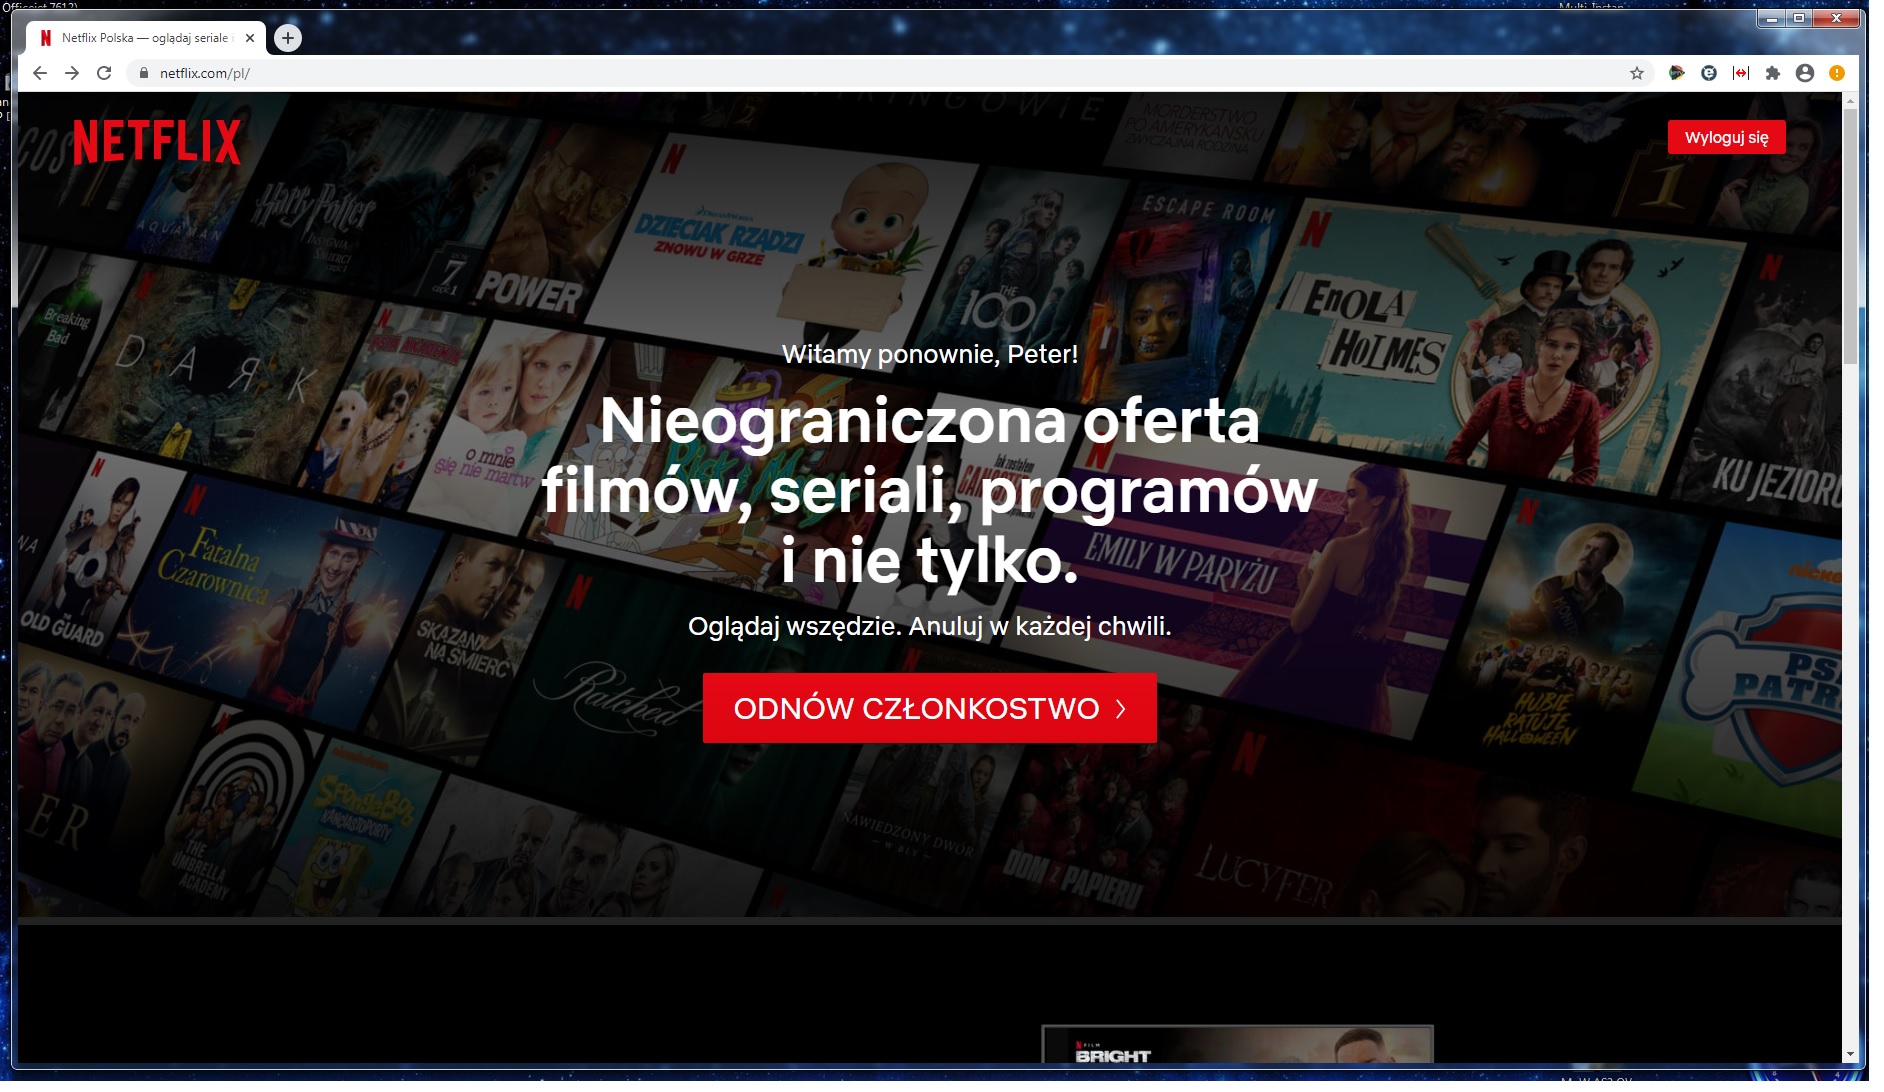The width and height of the screenshot is (1884, 1092).
Task: Click ODNÓW CZŁONKOSTWO button
Action: [x=929, y=708]
